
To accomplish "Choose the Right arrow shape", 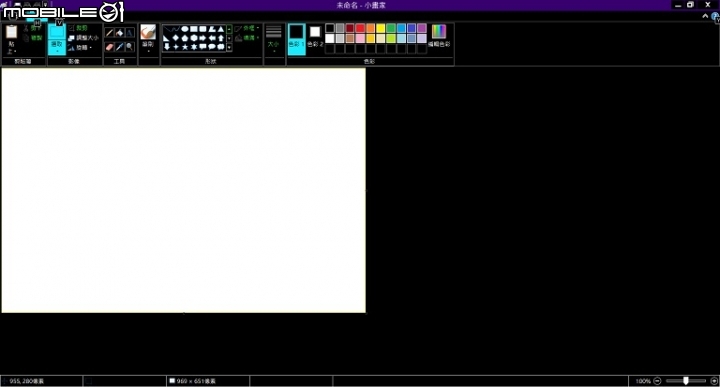I will click(202, 38).
